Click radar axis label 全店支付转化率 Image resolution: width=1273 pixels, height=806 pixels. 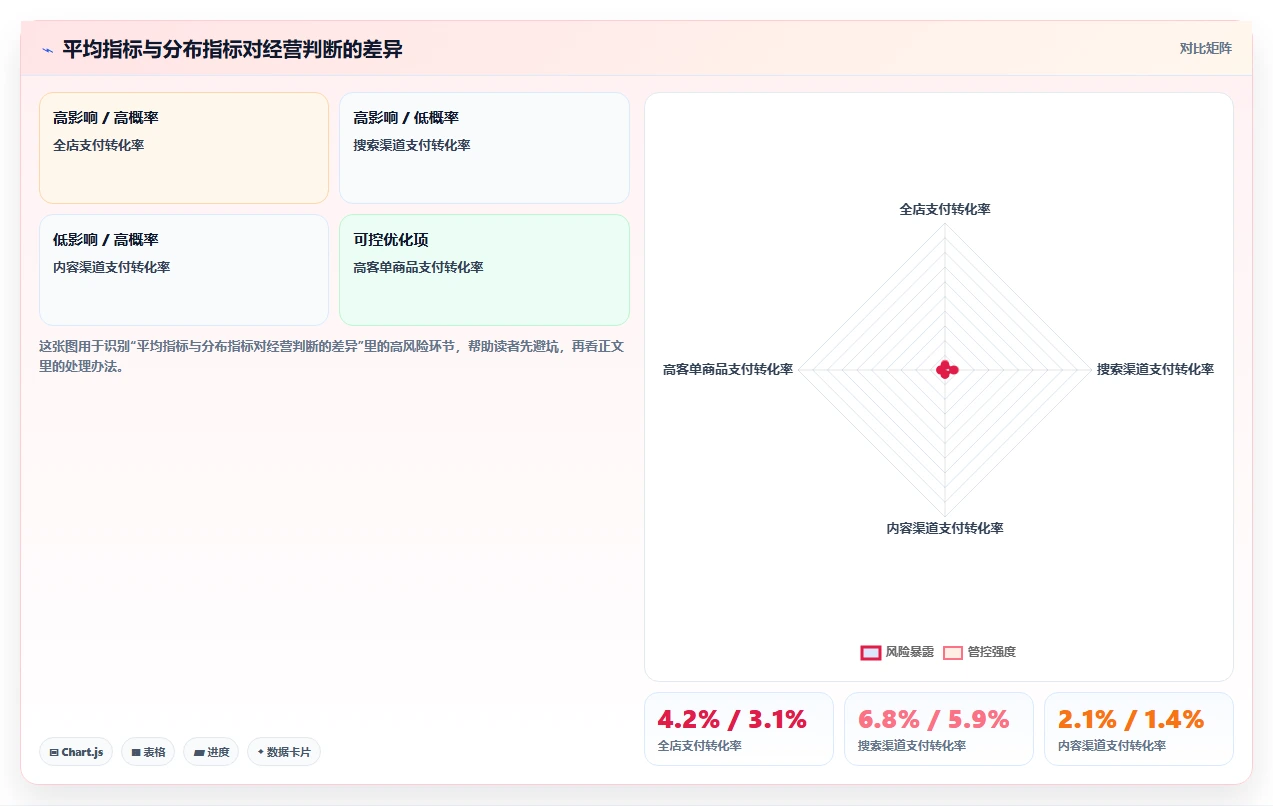(x=945, y=209)
